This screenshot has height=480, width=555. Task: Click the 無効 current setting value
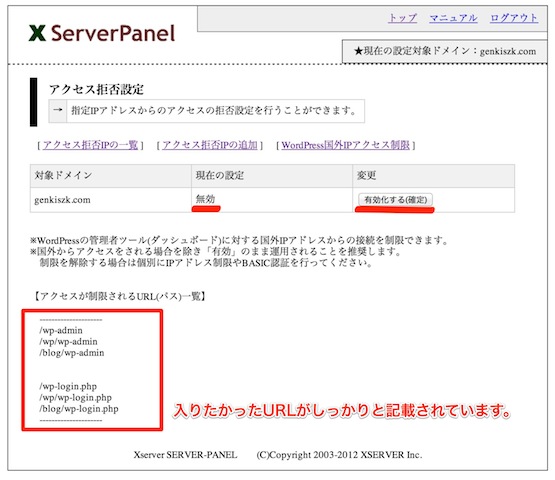point(205,199)
